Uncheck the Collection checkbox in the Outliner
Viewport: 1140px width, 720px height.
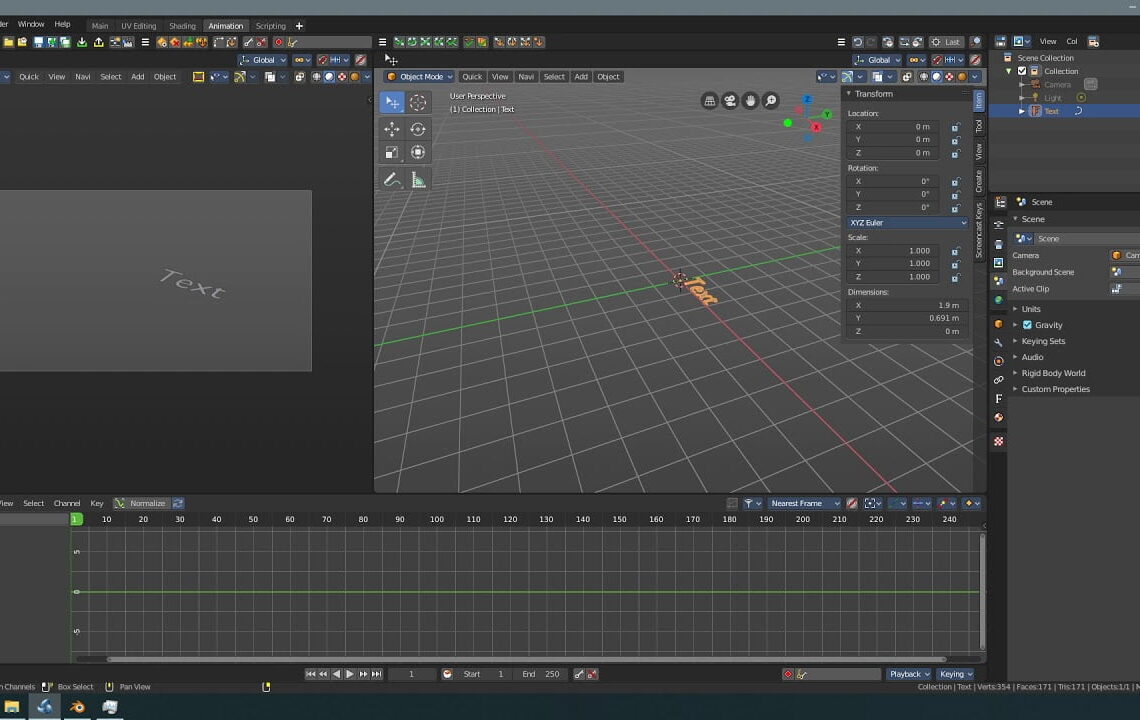click(x=1022, y=71)
